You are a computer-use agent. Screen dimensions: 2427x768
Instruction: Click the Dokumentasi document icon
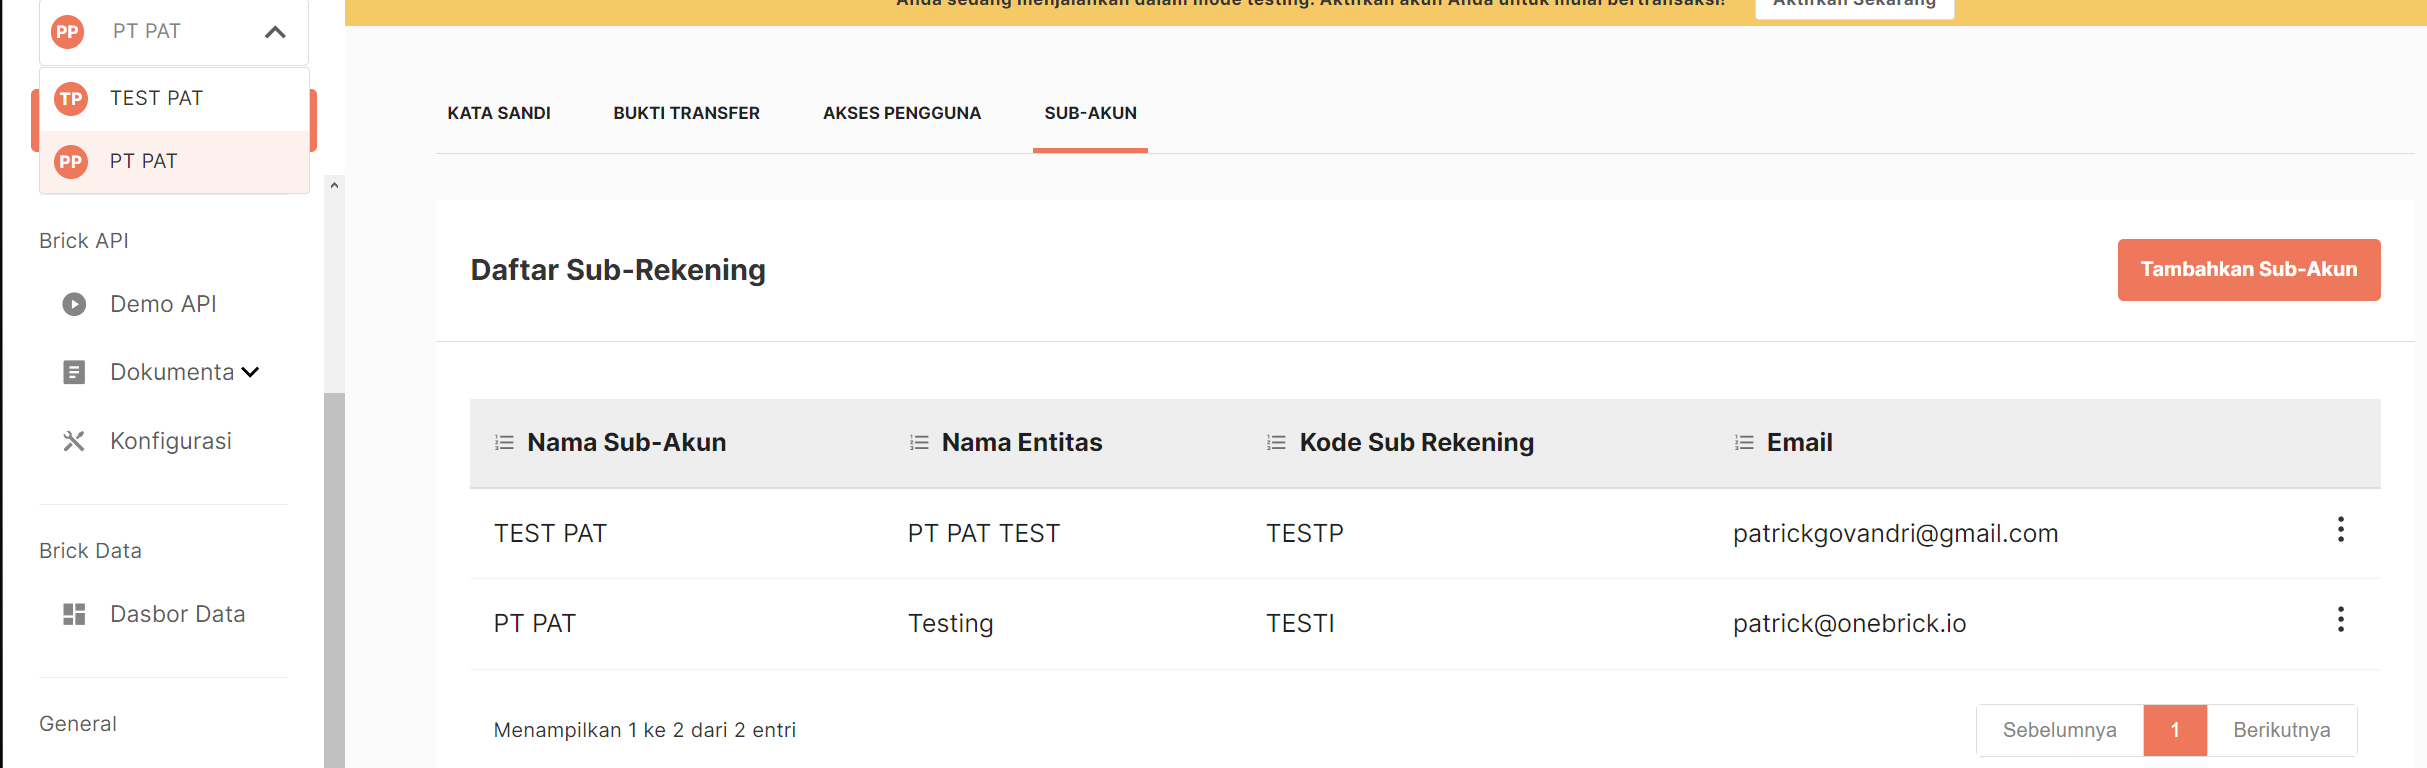point(74,372)
